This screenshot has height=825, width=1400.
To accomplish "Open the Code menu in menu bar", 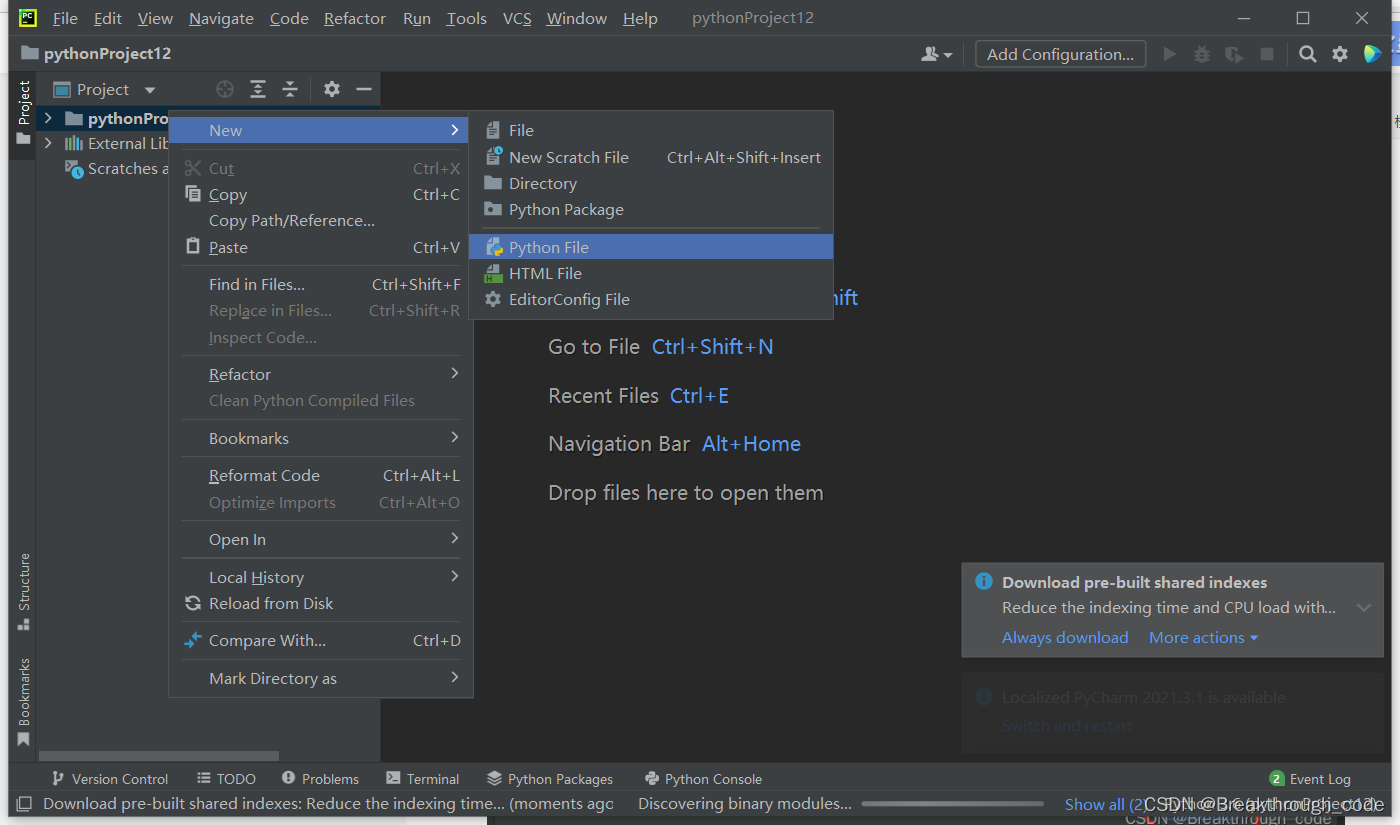I will point(289,18).
